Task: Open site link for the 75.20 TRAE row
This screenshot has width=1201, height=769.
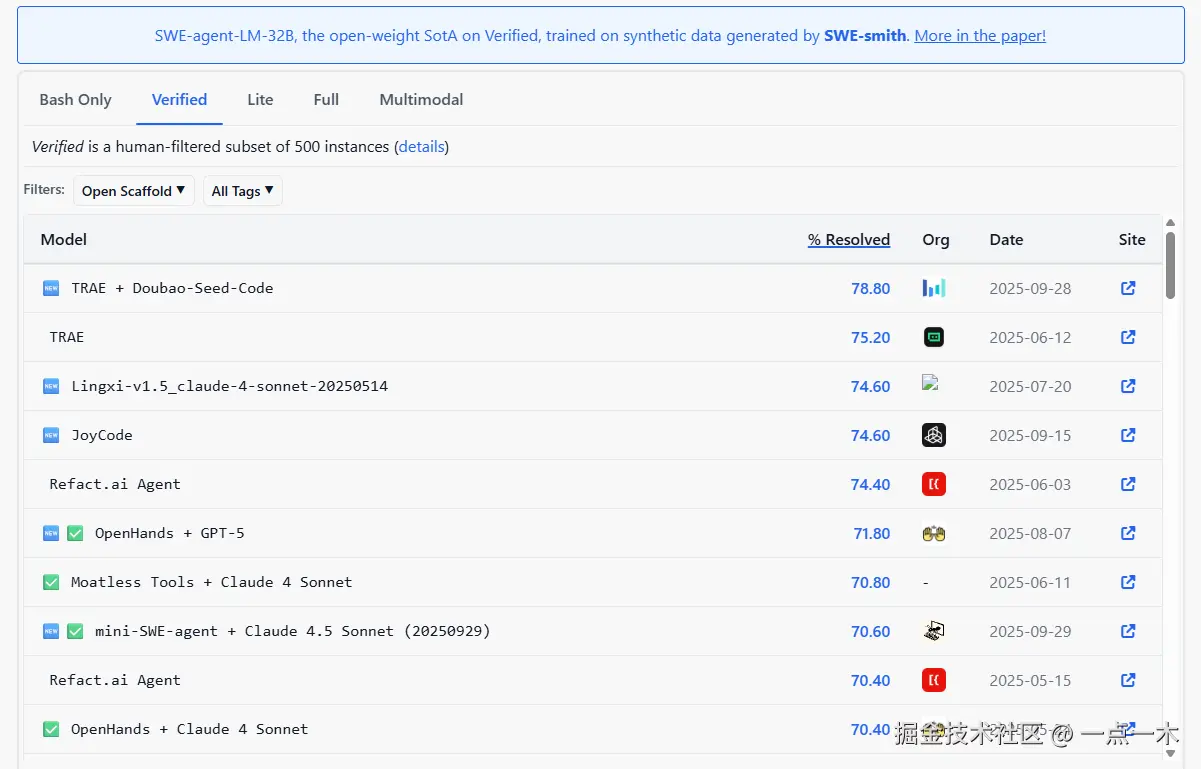Action: pyautogui.click(x=1128, y=337)
